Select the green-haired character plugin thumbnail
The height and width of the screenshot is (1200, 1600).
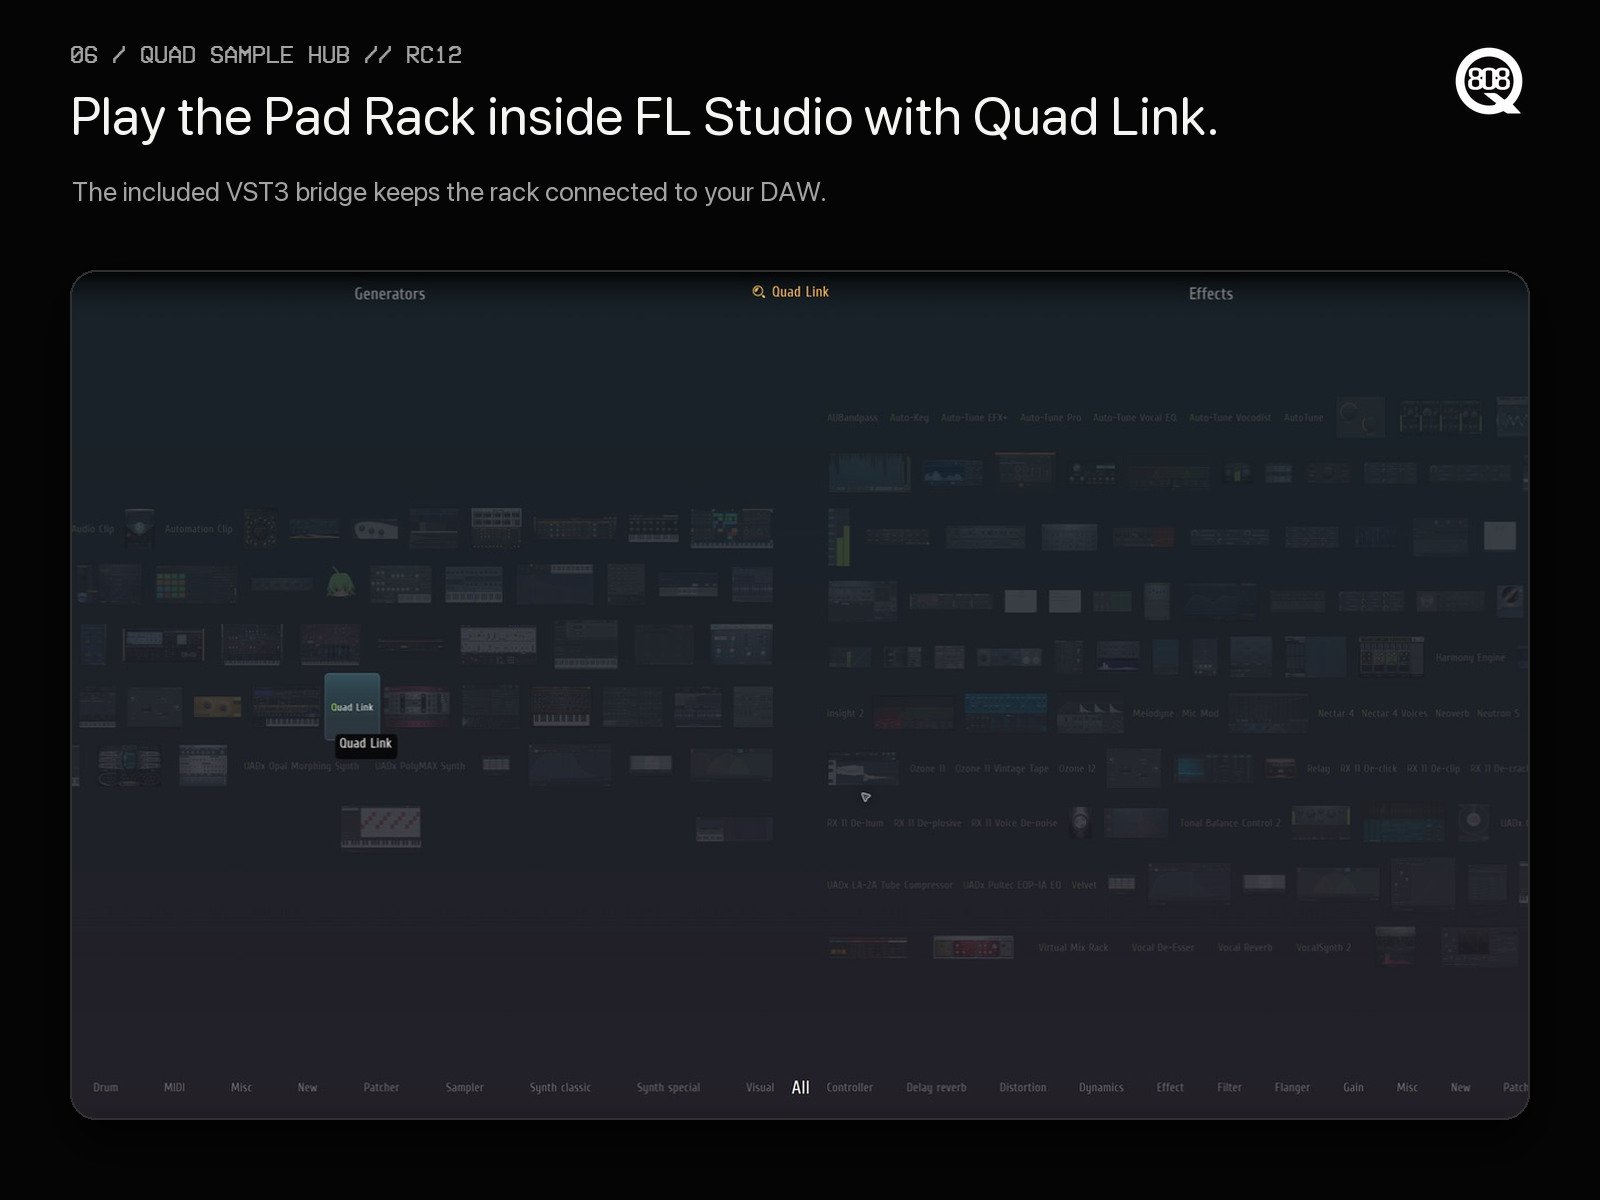(340, 582)
